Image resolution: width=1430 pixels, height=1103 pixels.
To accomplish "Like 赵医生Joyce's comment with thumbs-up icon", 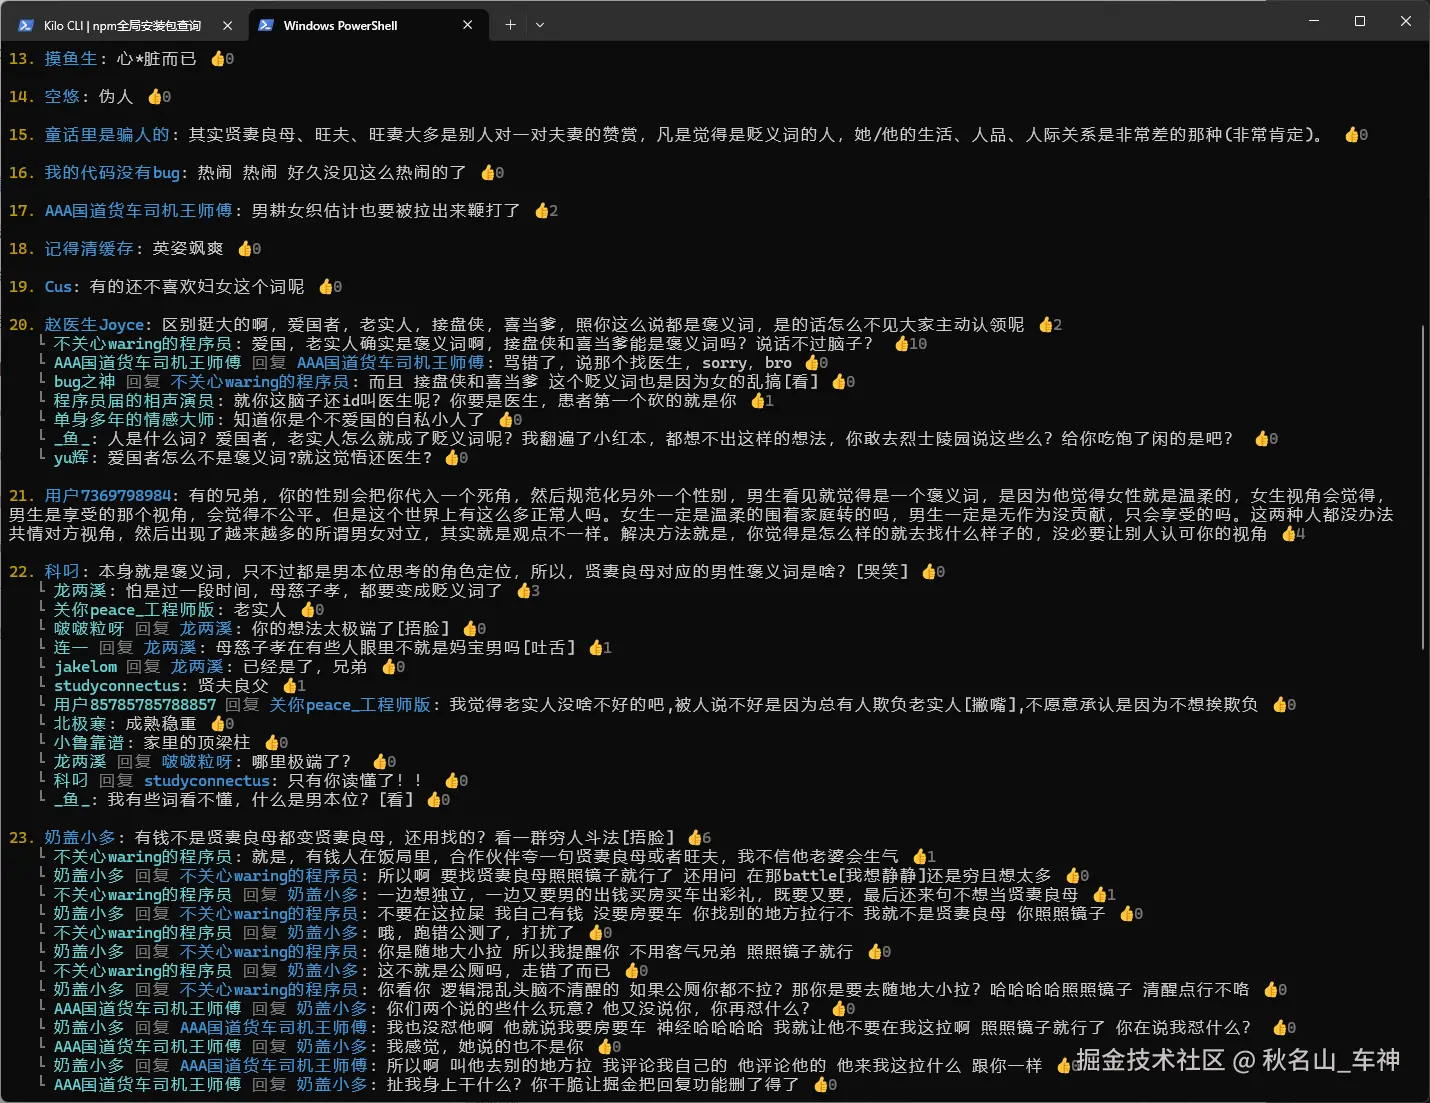I will pyautogui.click(x=1046, y=324).
